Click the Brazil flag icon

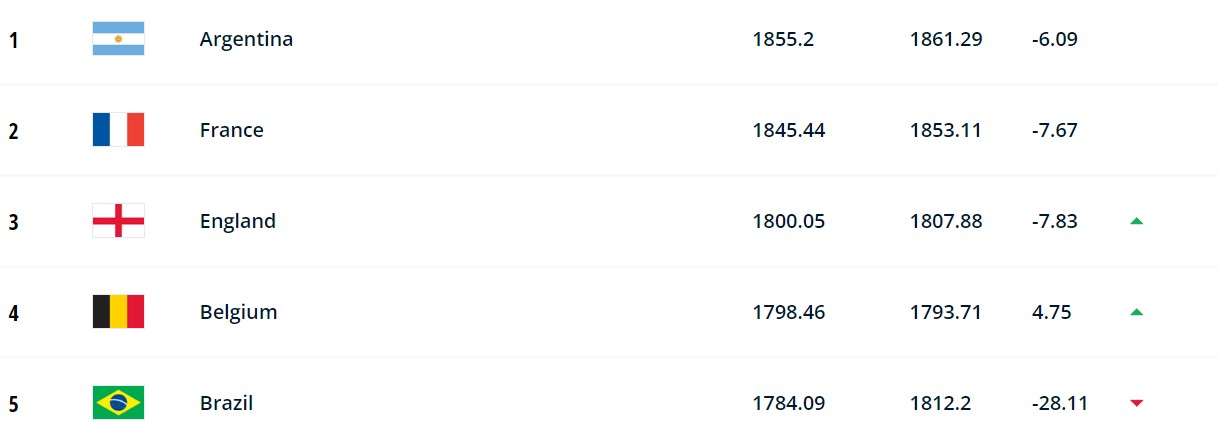point(118,403)
